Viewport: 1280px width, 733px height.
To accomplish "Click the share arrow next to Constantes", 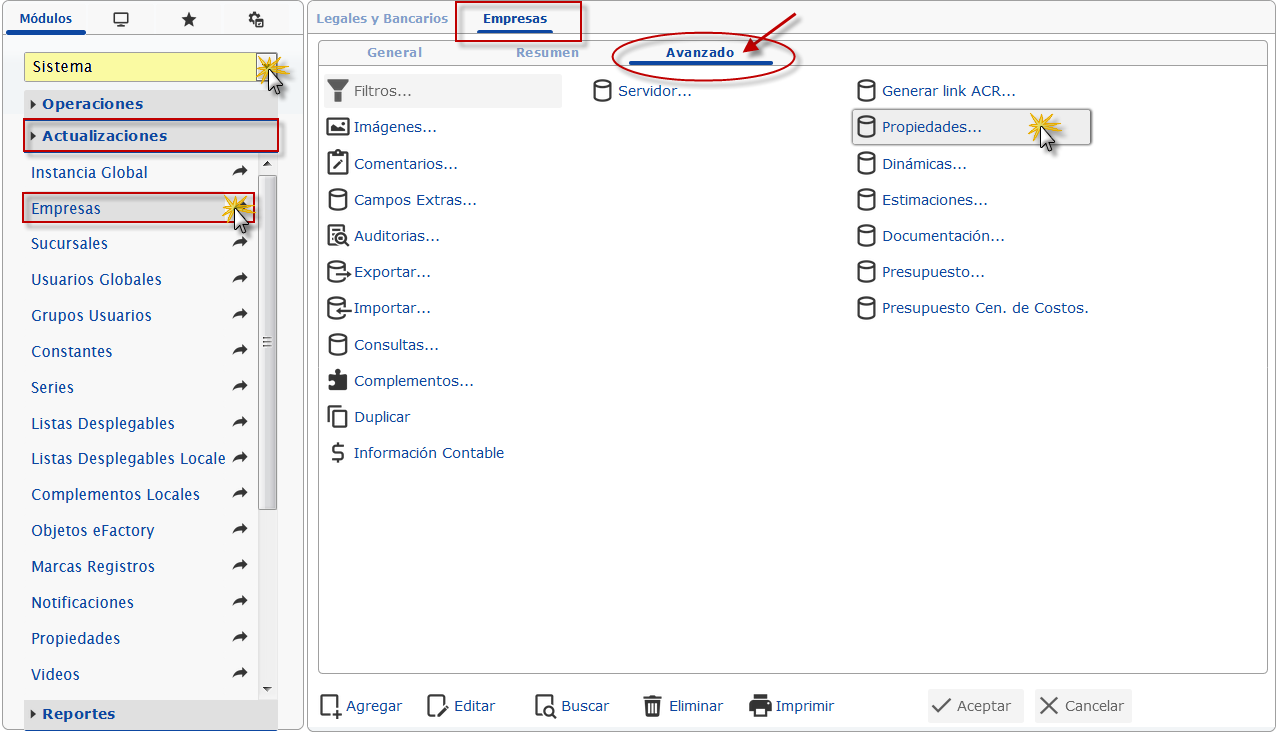I will 240,351.
